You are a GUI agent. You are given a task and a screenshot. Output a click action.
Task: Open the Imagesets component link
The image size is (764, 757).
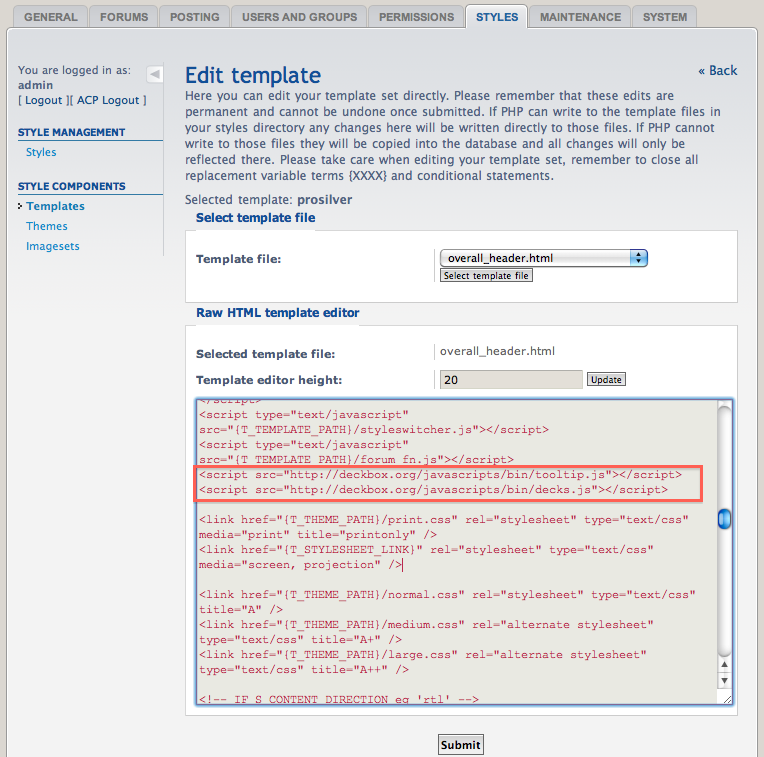[53, 246]
